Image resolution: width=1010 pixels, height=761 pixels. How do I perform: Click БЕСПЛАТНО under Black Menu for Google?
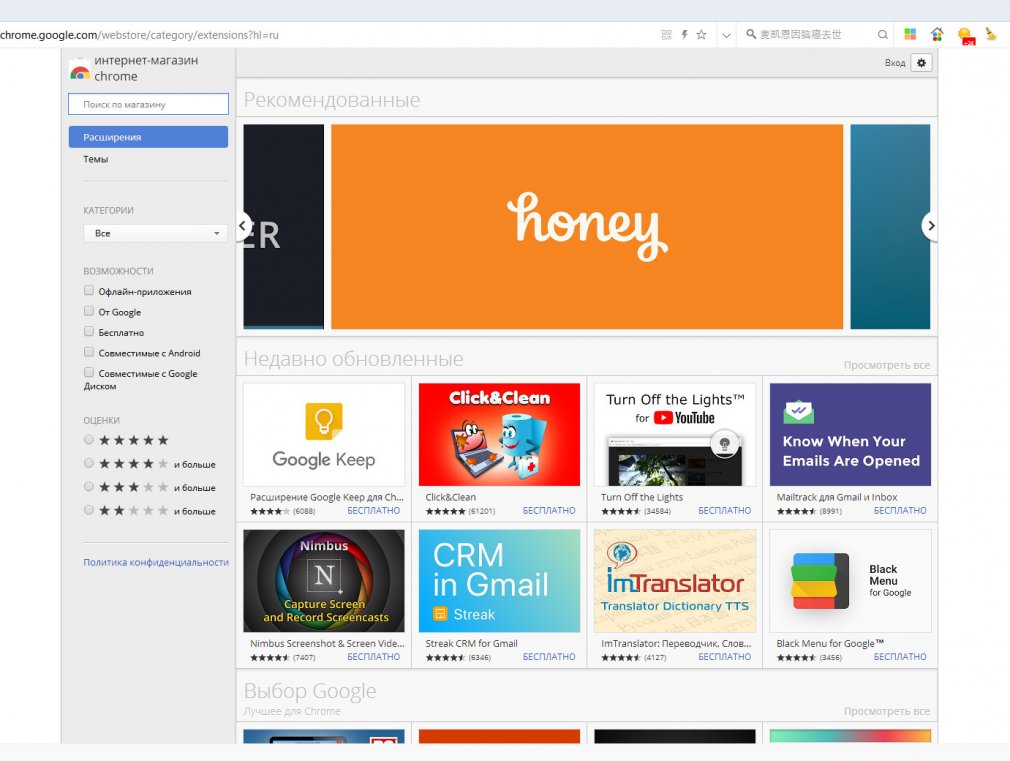(900, 657)
